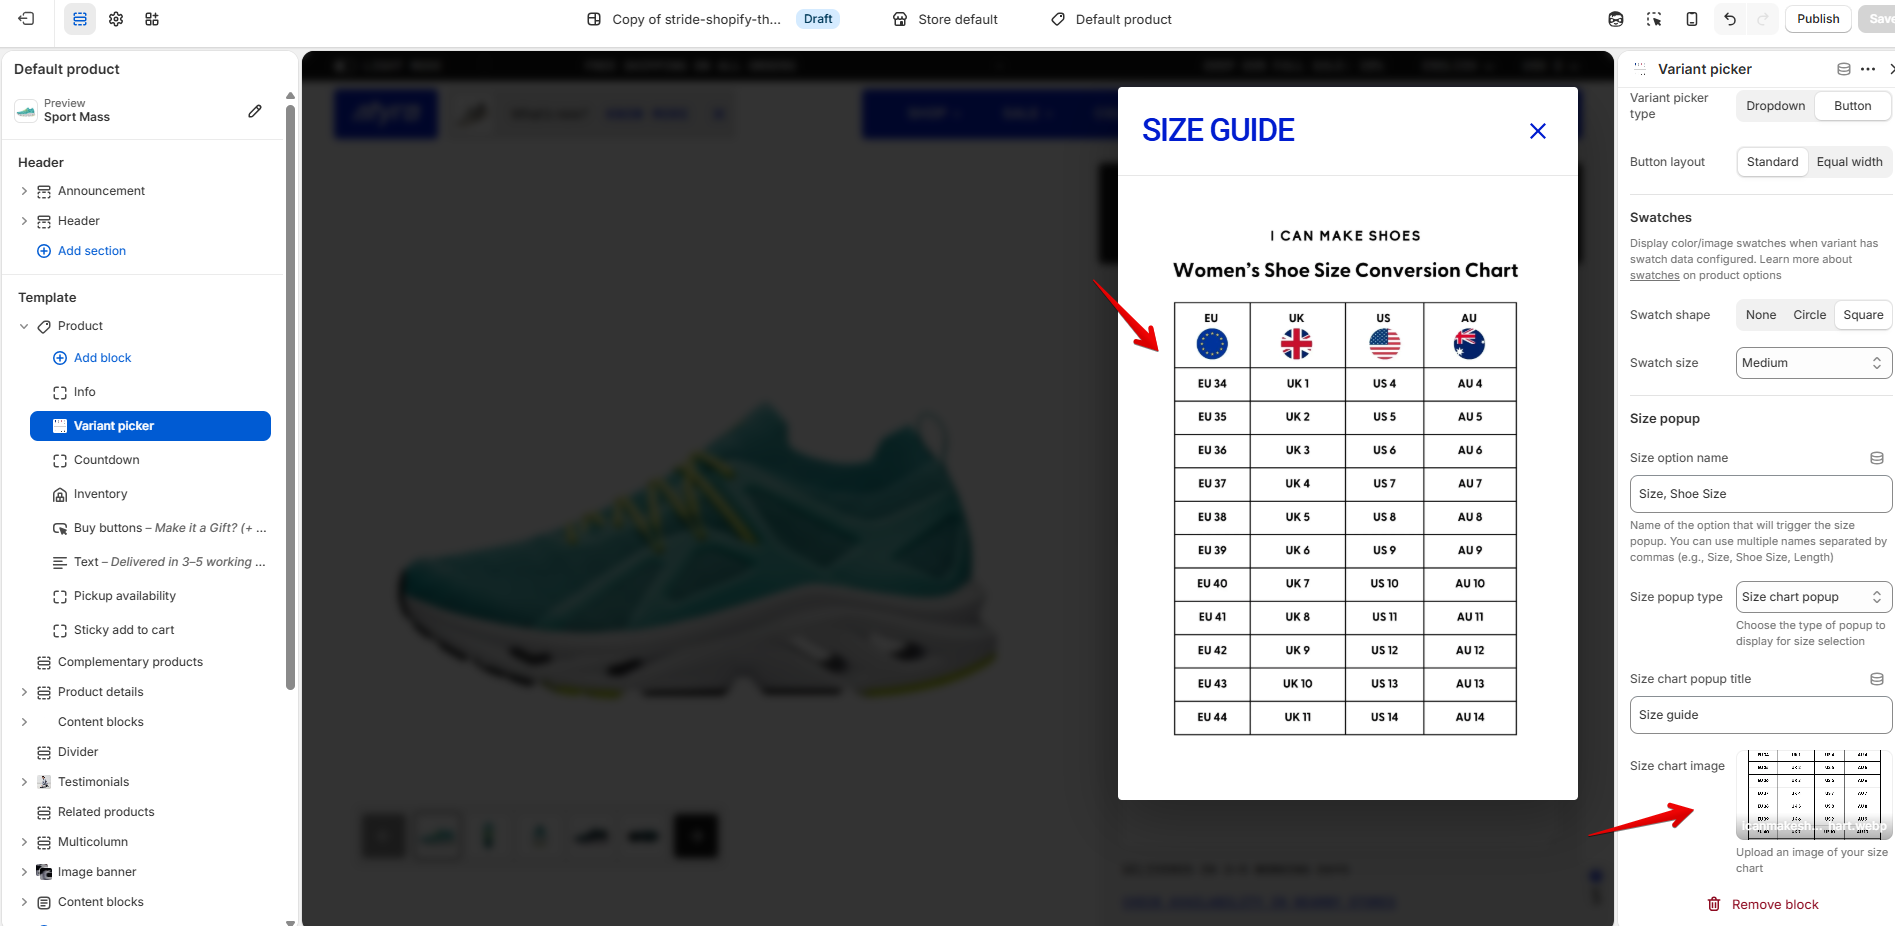Viewport: 1895px width, 926px height.
Task: Click the undo arrow icon
Action: (x=1730, y=19)
